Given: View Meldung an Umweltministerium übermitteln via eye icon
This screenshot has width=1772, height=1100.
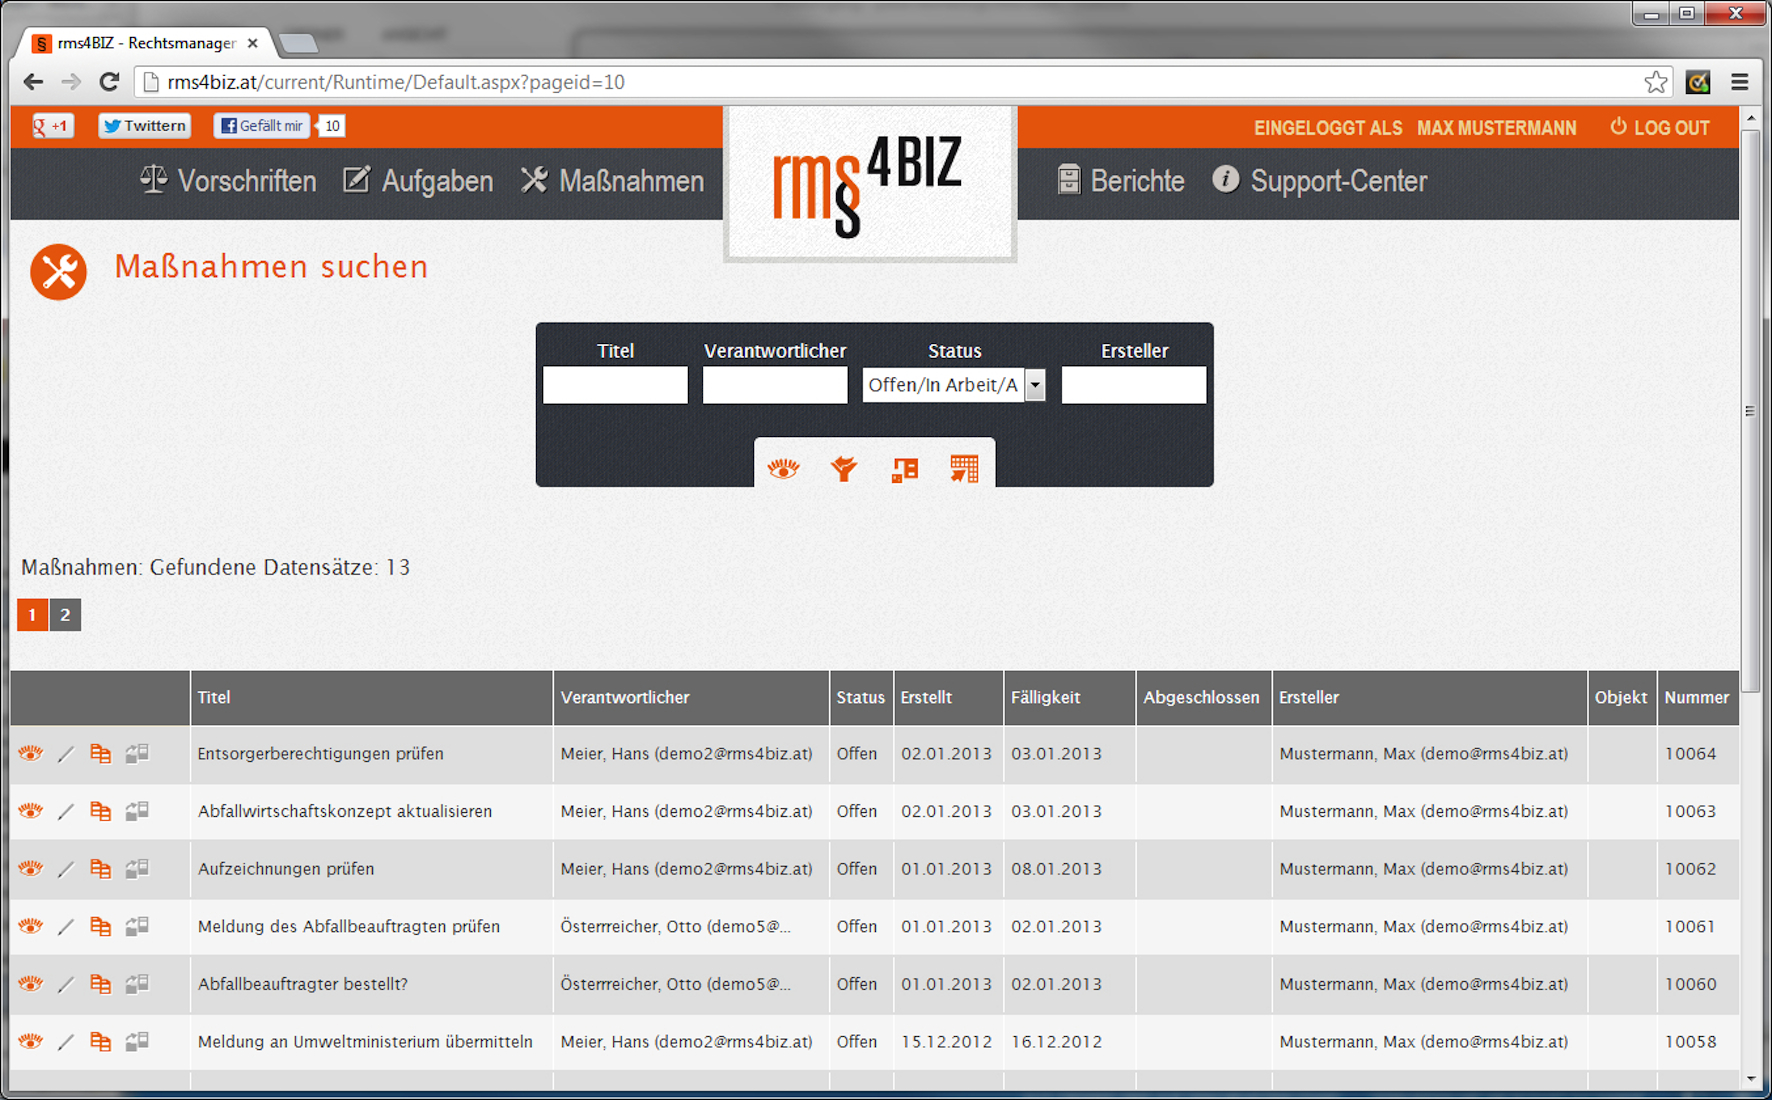Looking at the screenshot, I should click(31, 1041).
